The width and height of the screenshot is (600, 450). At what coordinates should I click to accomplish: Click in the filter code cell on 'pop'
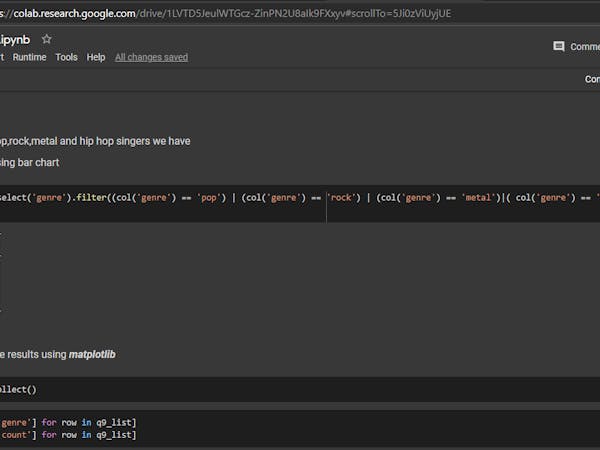tap(209, 198)
